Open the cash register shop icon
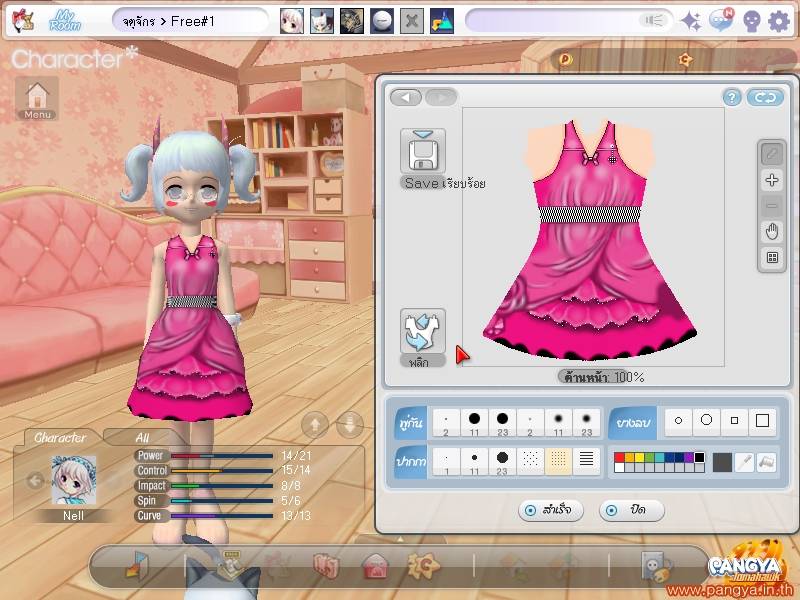Screen dimensions: 800x600 pyautogui.click(x=231, y=565)
